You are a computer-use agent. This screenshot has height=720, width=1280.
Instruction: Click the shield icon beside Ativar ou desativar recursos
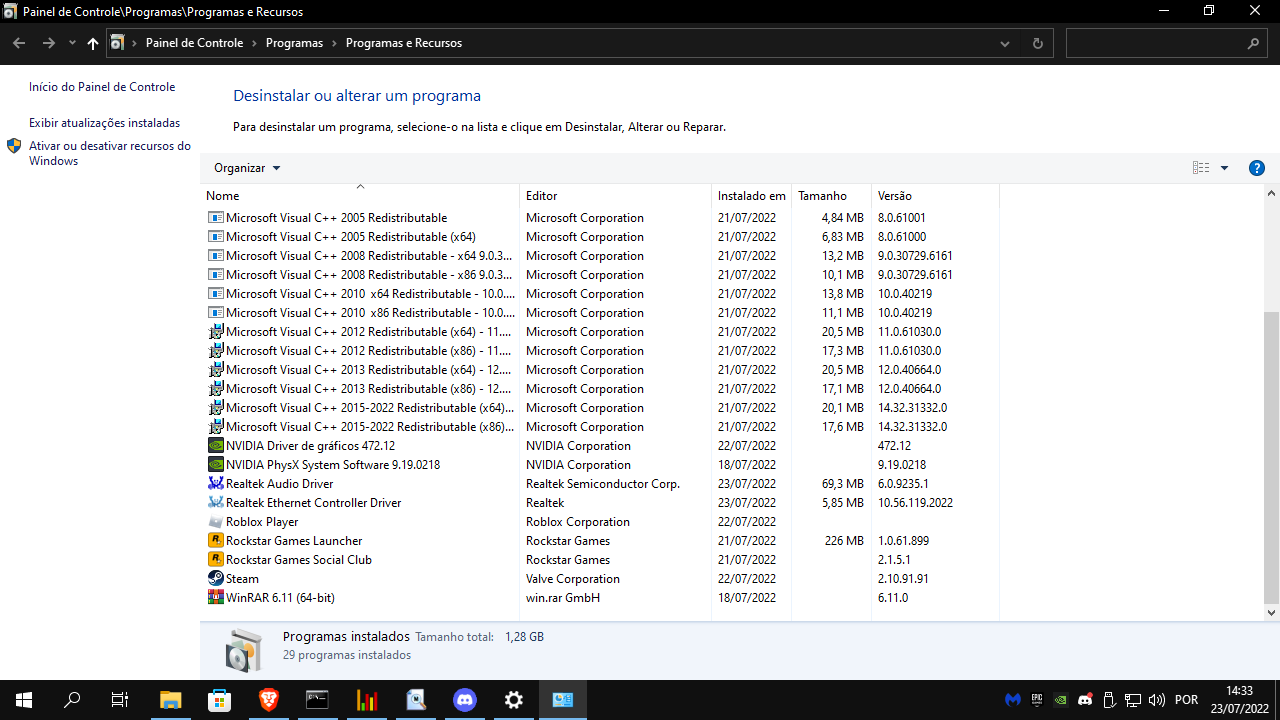pos(14,146)
